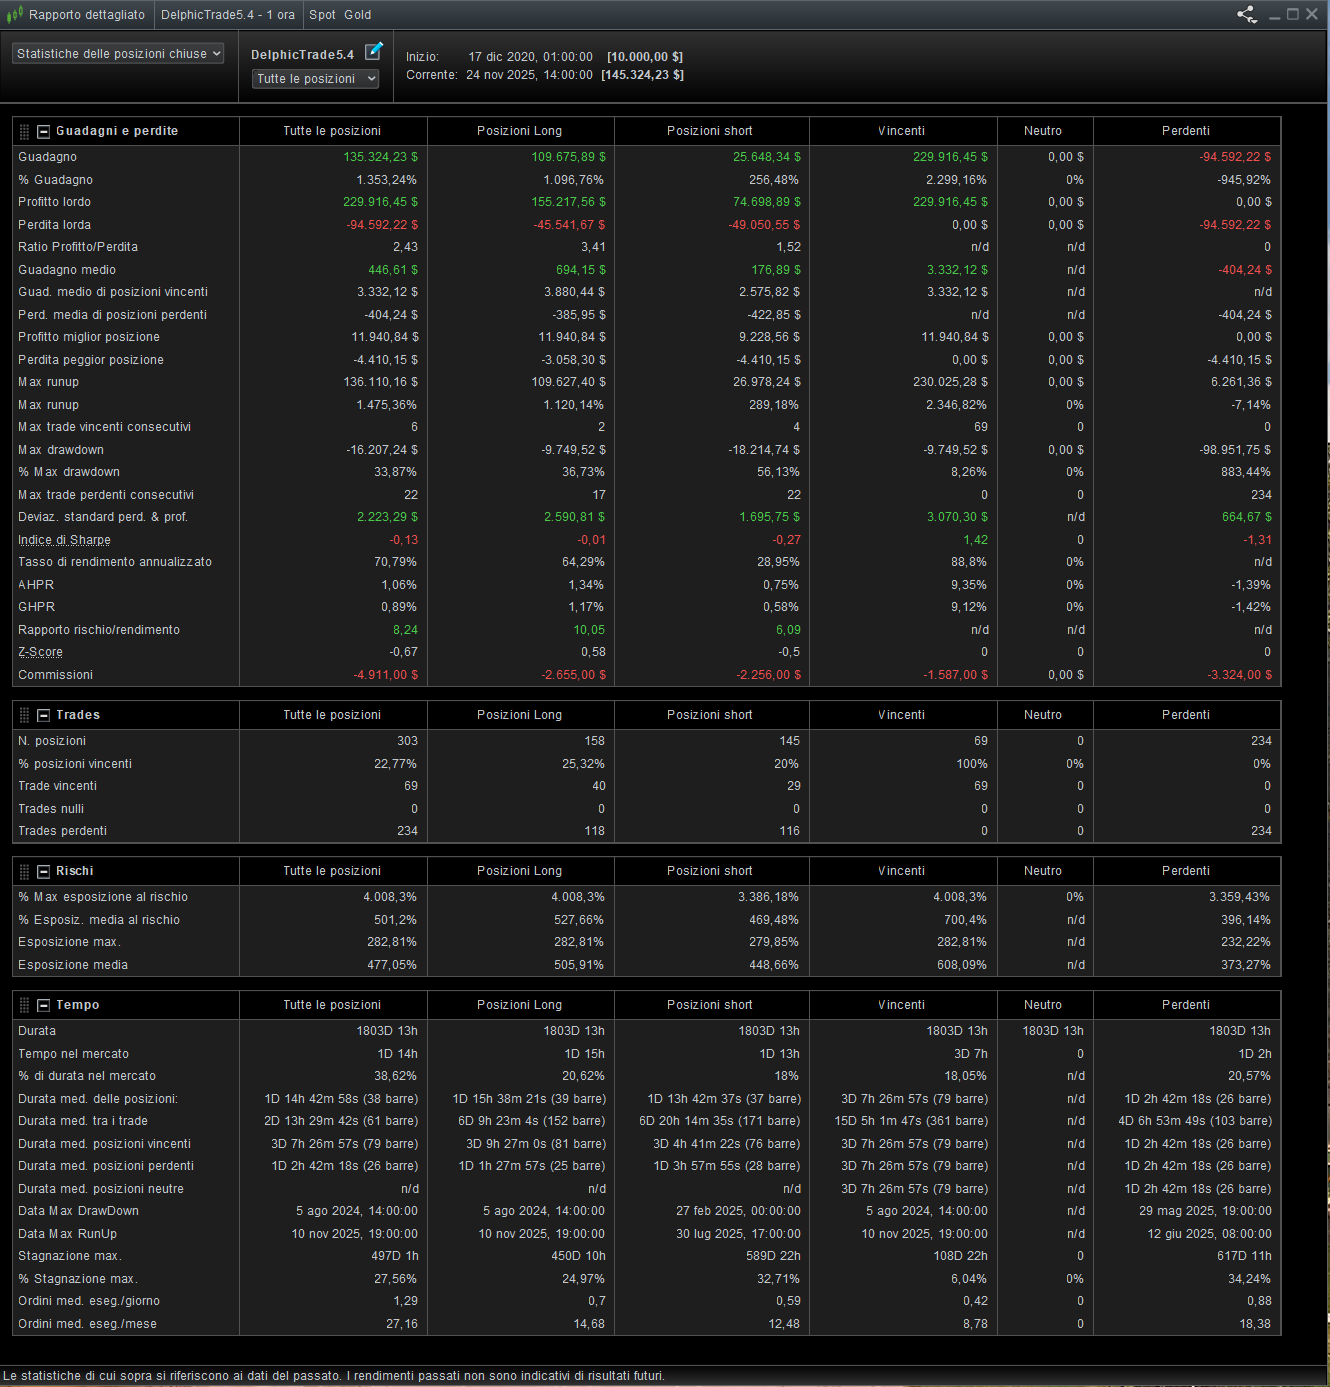Grab the drag handle of Guadagni e perdite
The image size is (1330, 1387).
pos(24,131)
